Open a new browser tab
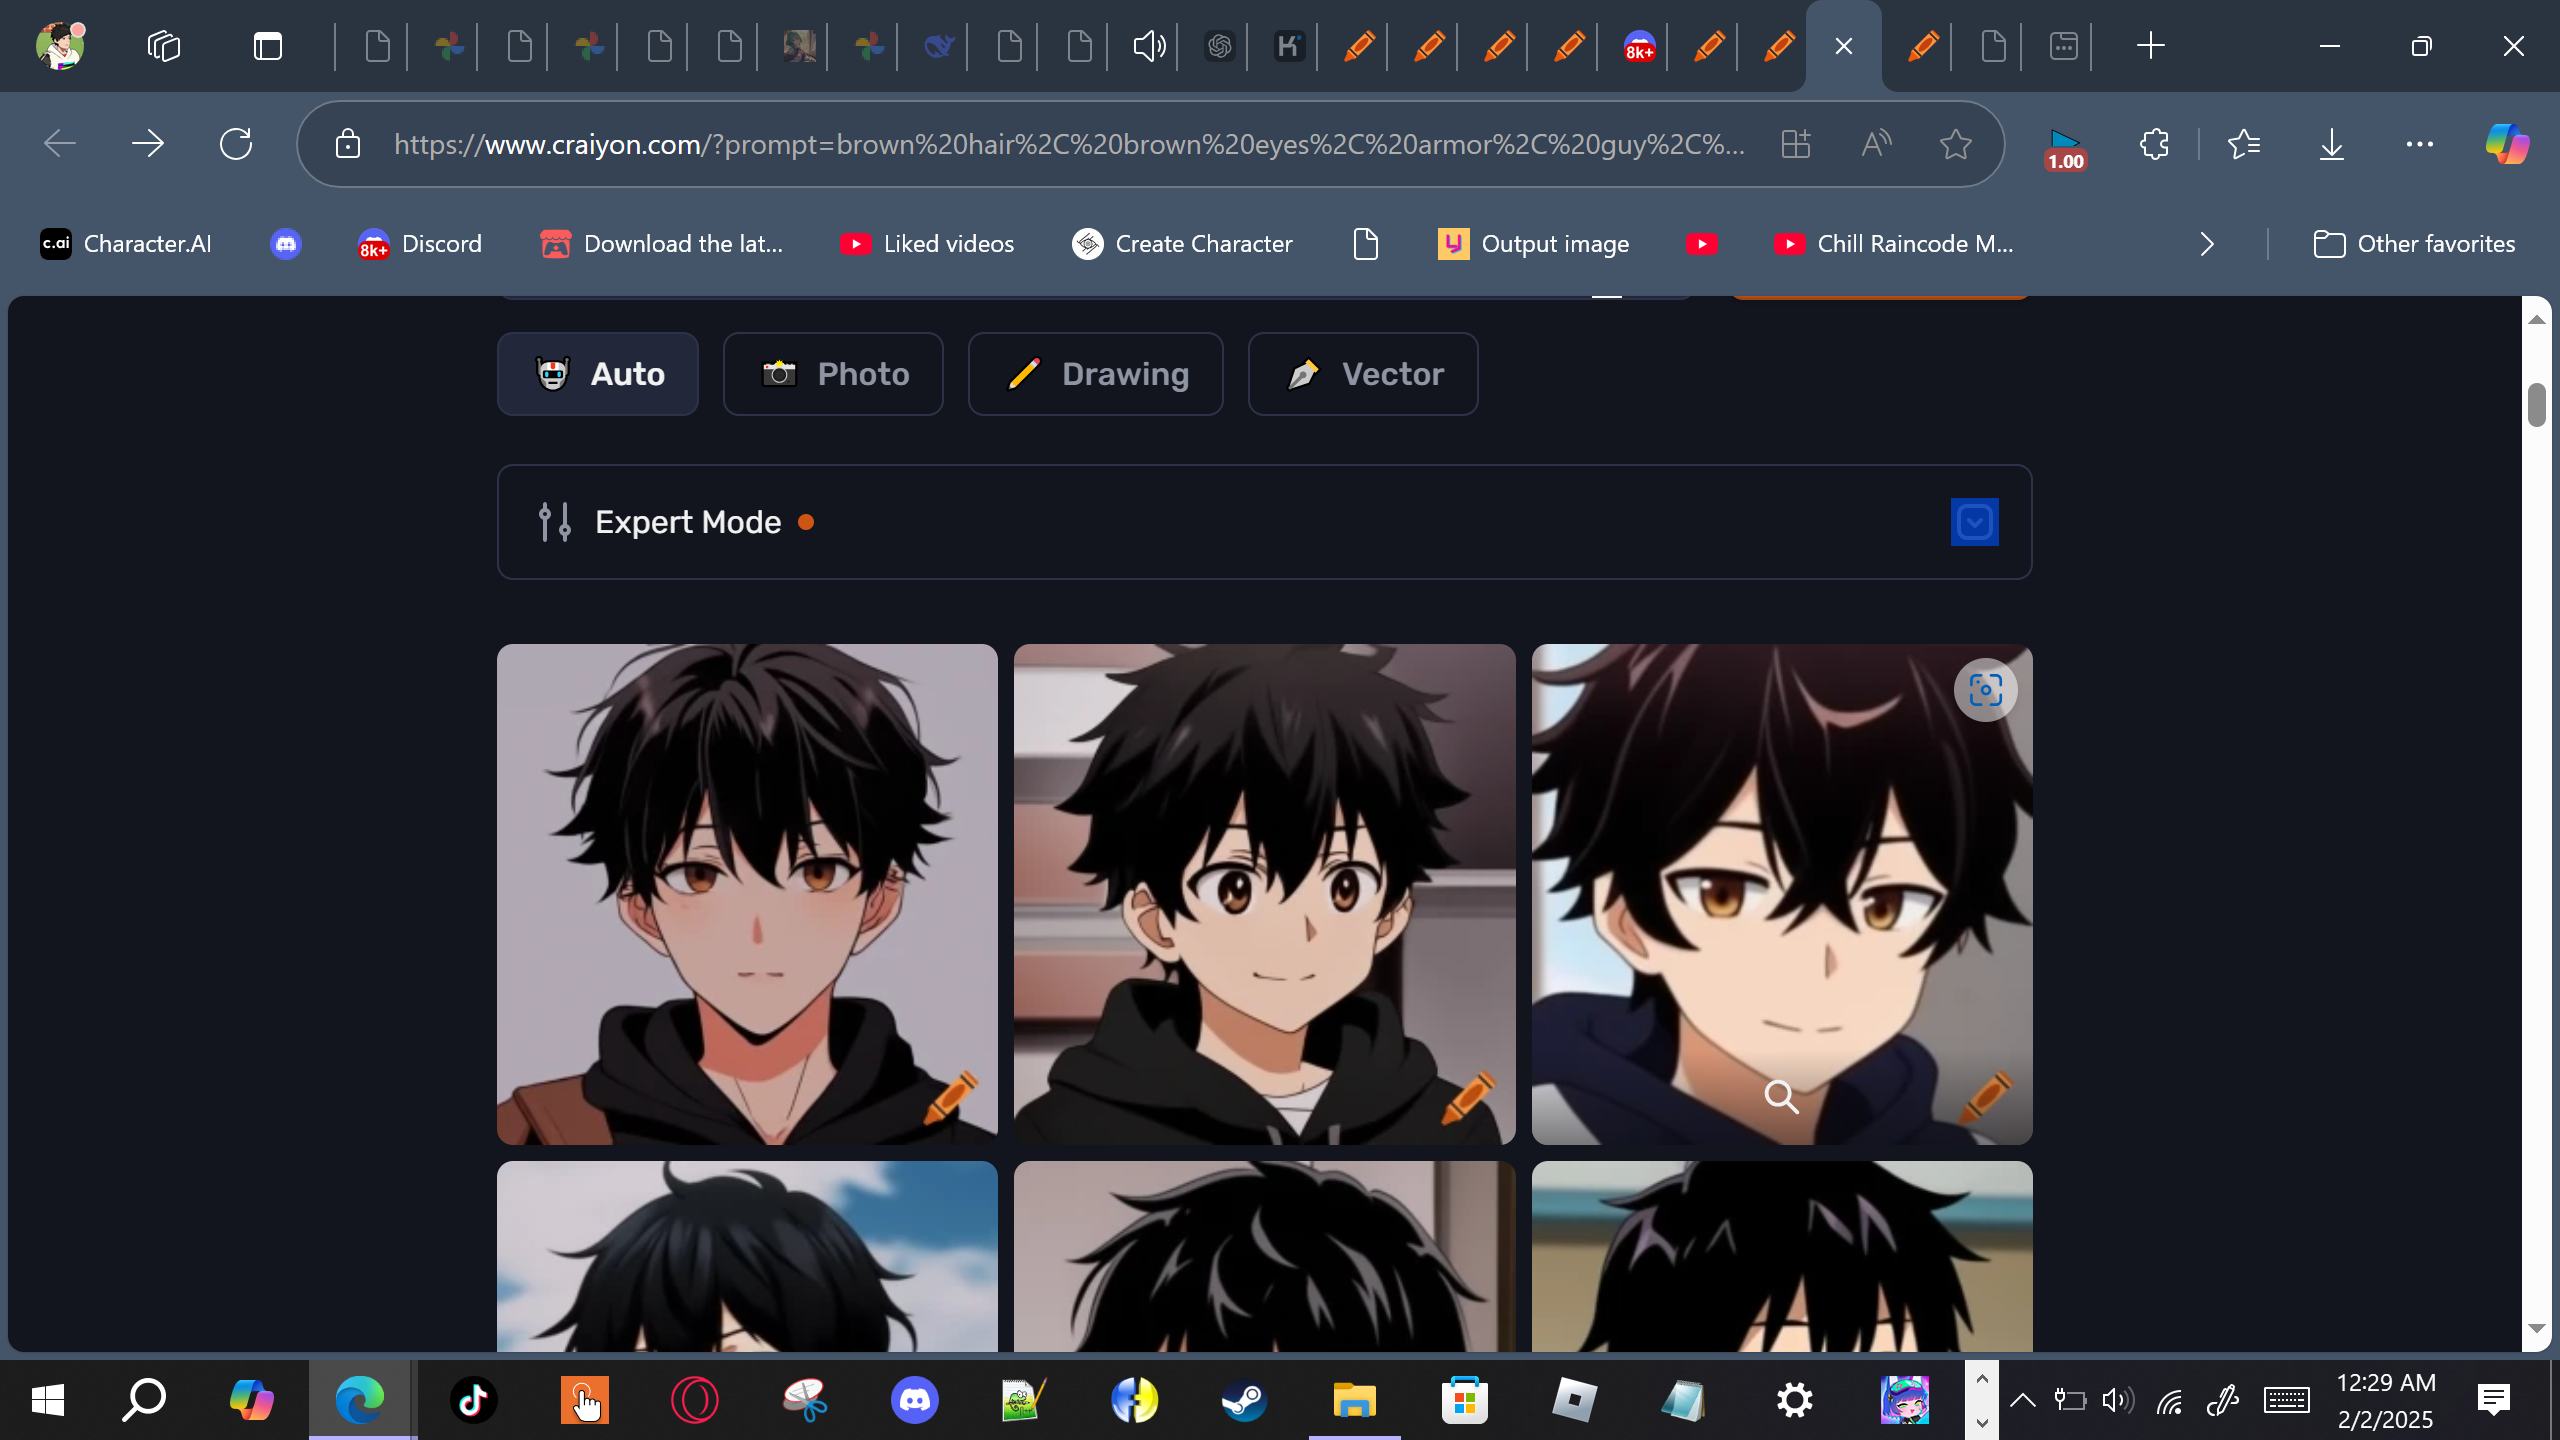Screen dimensions: 2560x1440 point(2150,46)
